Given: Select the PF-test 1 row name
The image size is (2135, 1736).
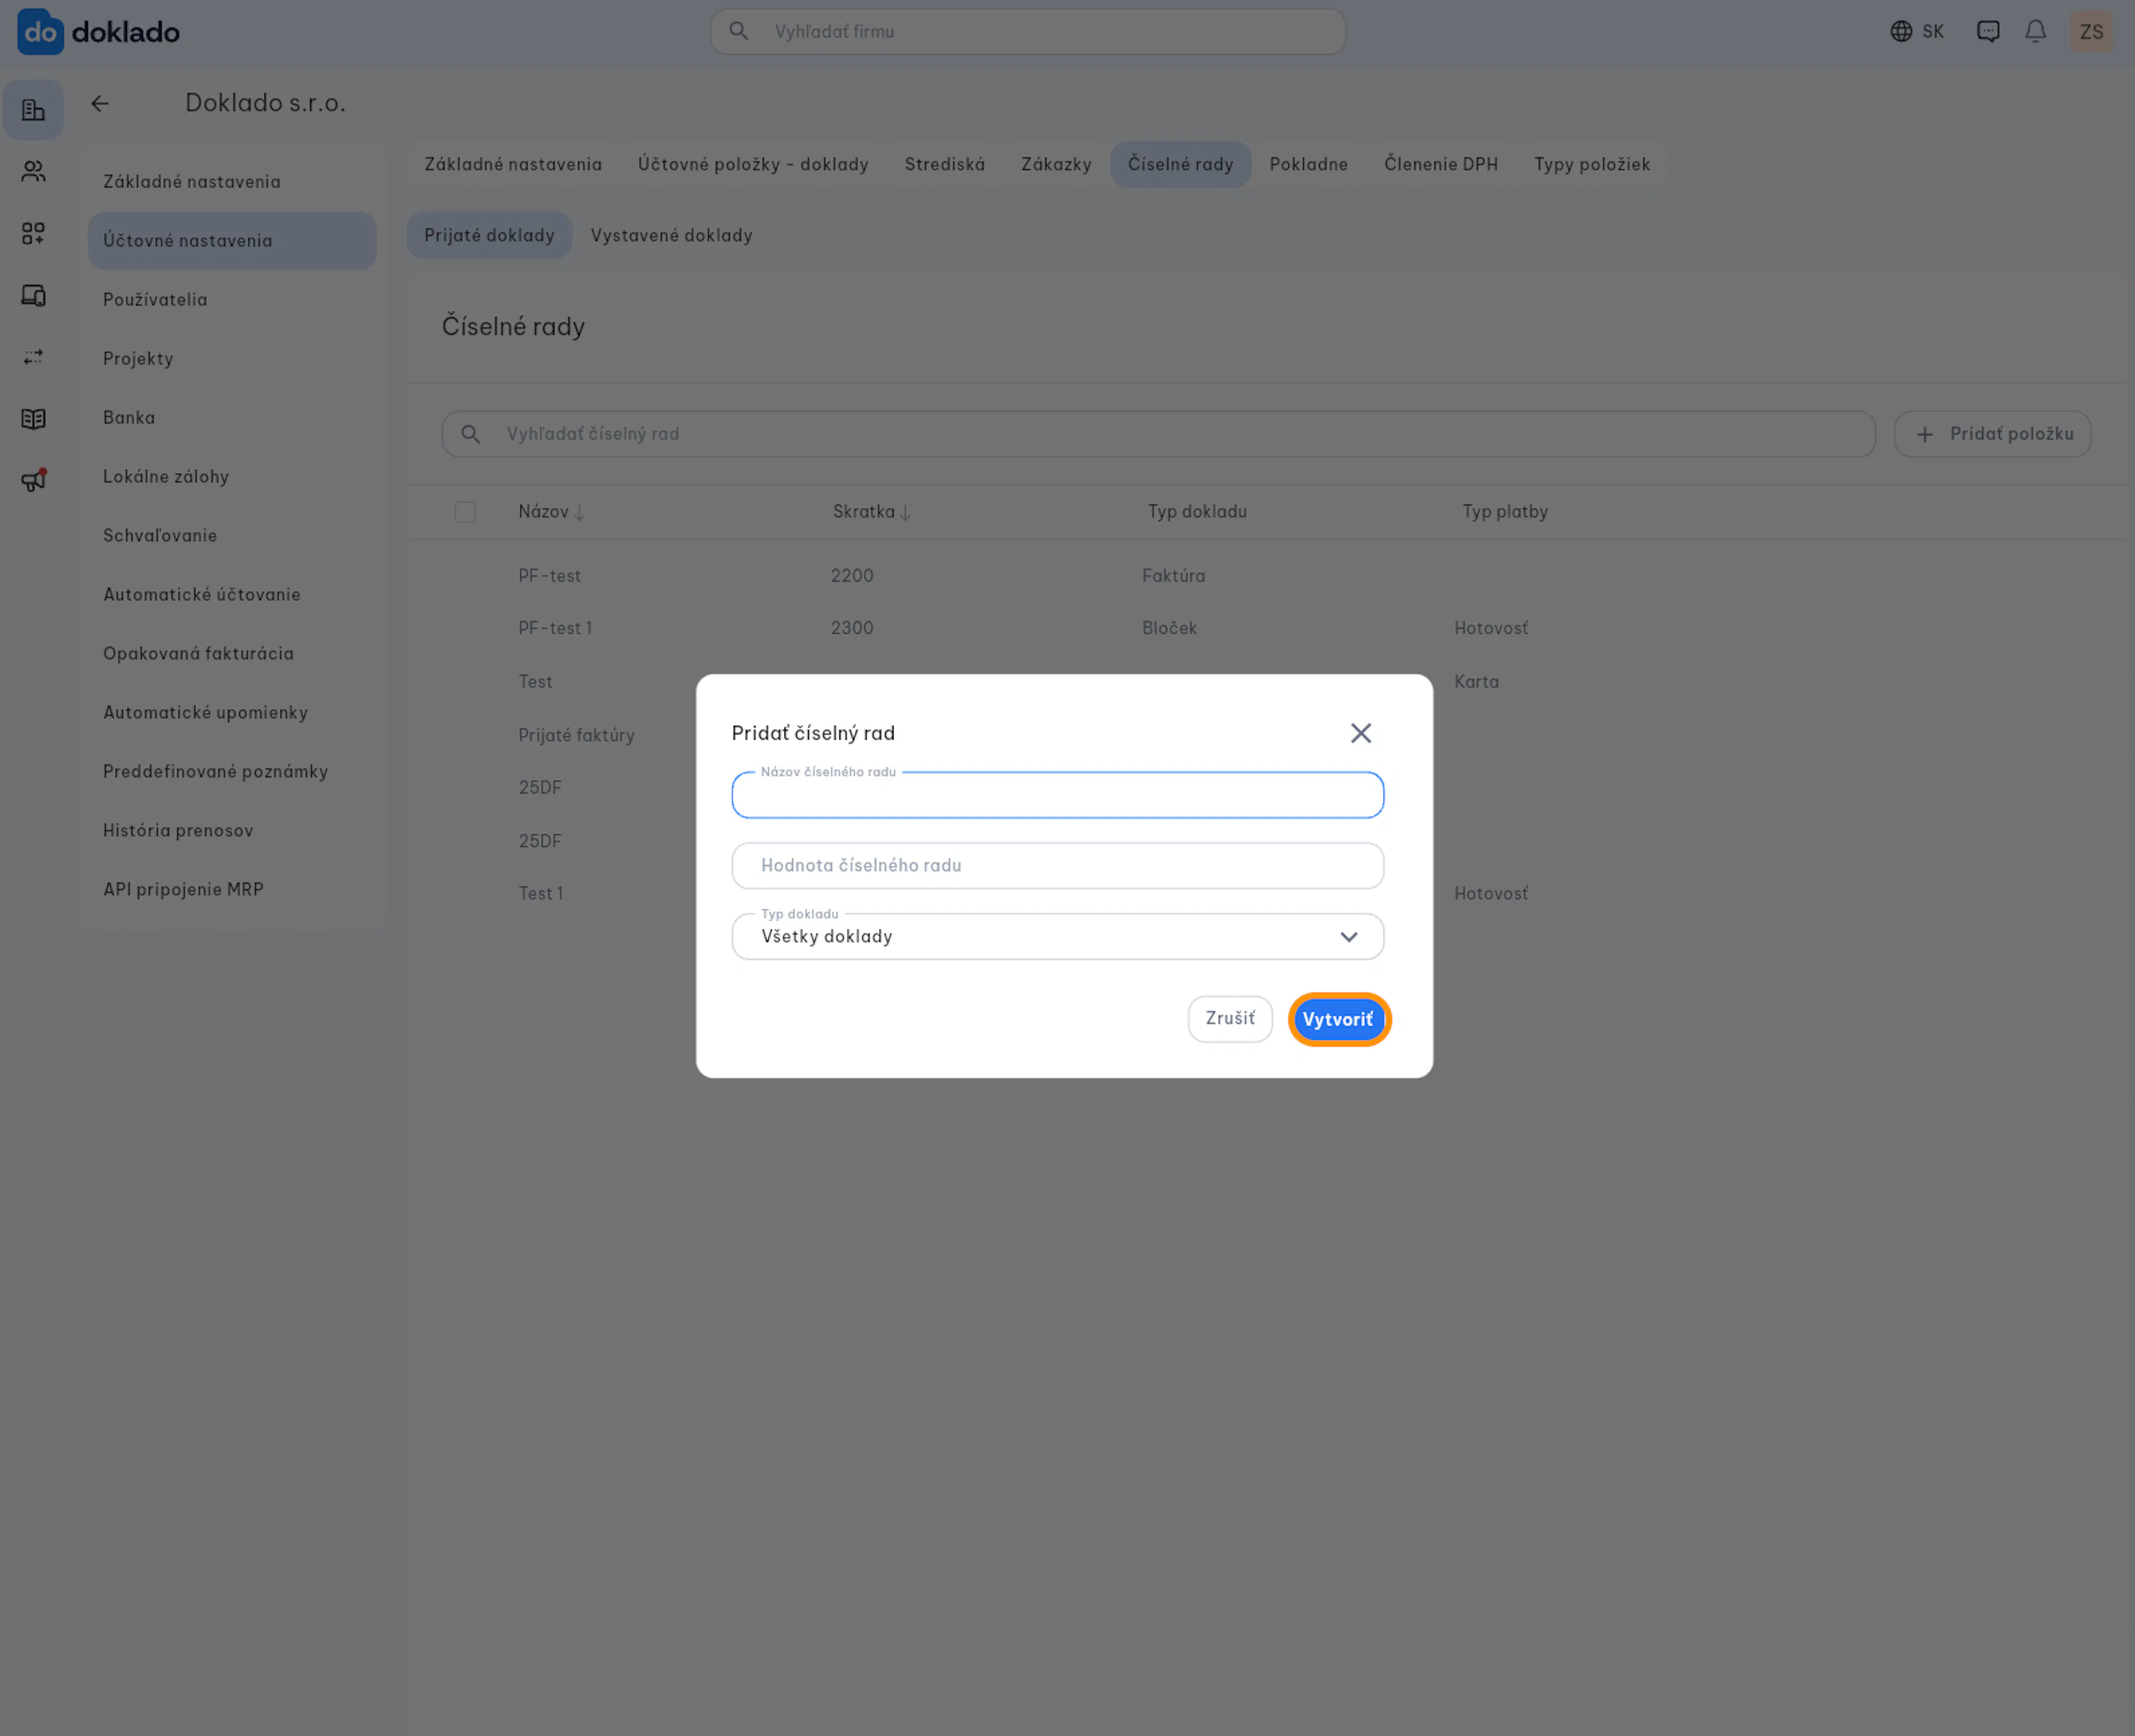Looking at the screenshot, I should 555,629.
